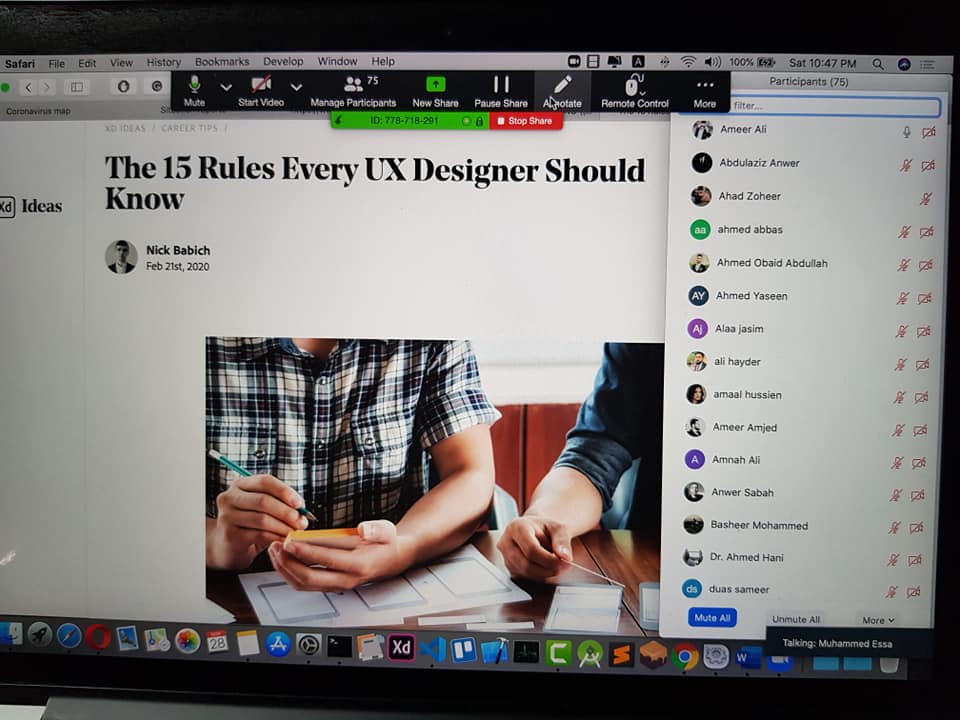Screen dimensions: 960x720
Task: Open the More dropdown in Participants panel
Action: pos(878,620)
